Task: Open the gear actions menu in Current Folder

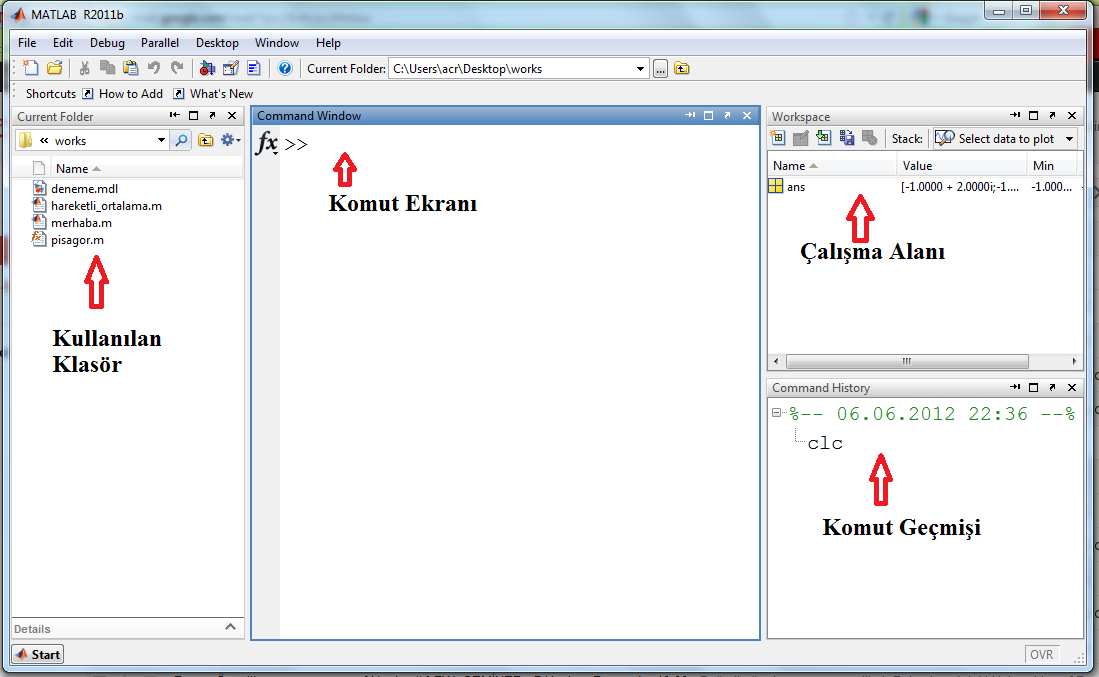Action: pos(230,140)
